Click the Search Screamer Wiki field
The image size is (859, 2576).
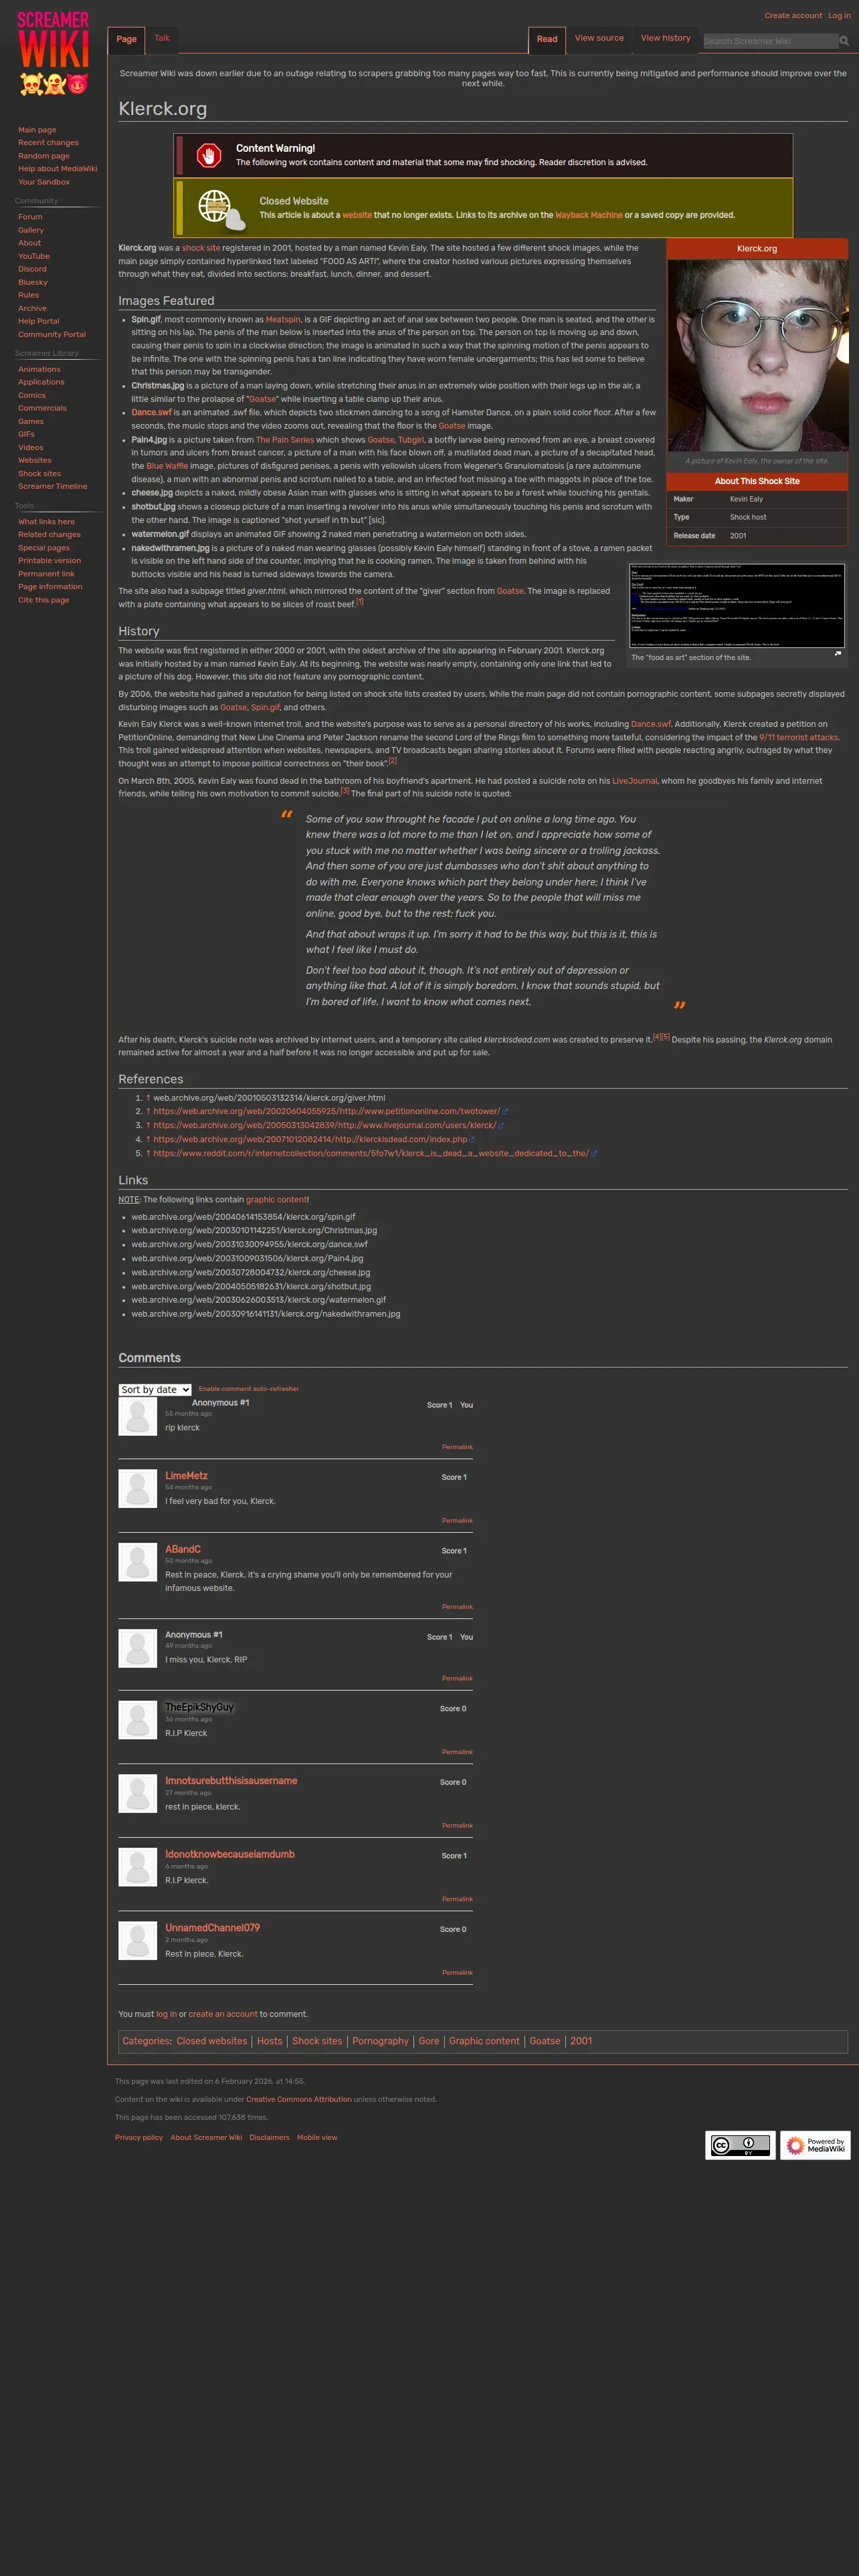[770, 41]
